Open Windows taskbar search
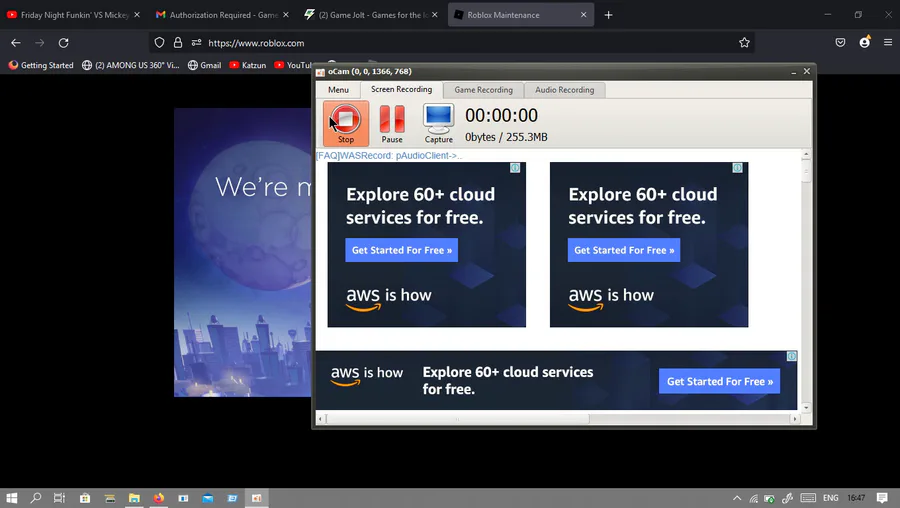 pos(36,498)
